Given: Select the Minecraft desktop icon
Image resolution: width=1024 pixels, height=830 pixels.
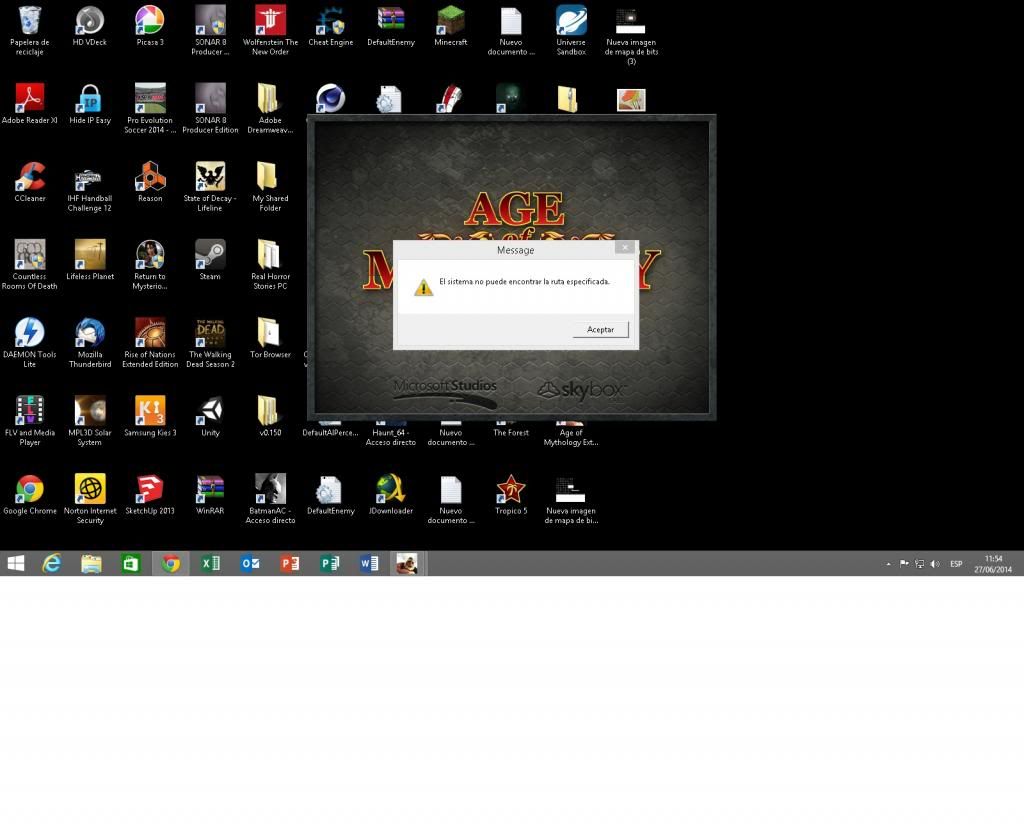Looking at the screenshot, I should pos(451,27).
